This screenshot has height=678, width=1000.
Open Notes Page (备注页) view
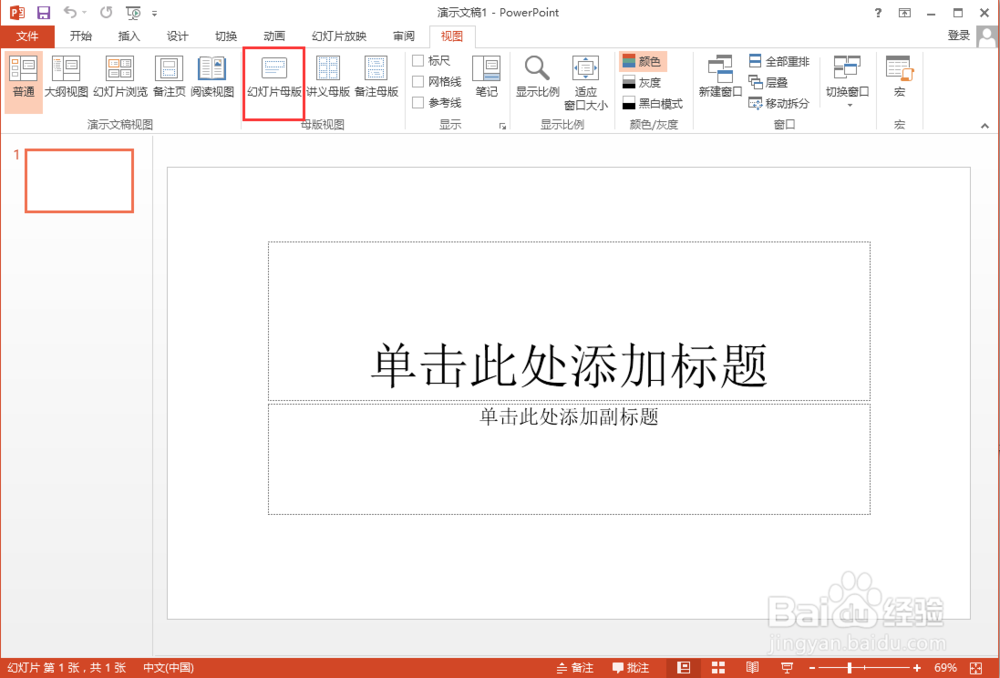(169, 78)
